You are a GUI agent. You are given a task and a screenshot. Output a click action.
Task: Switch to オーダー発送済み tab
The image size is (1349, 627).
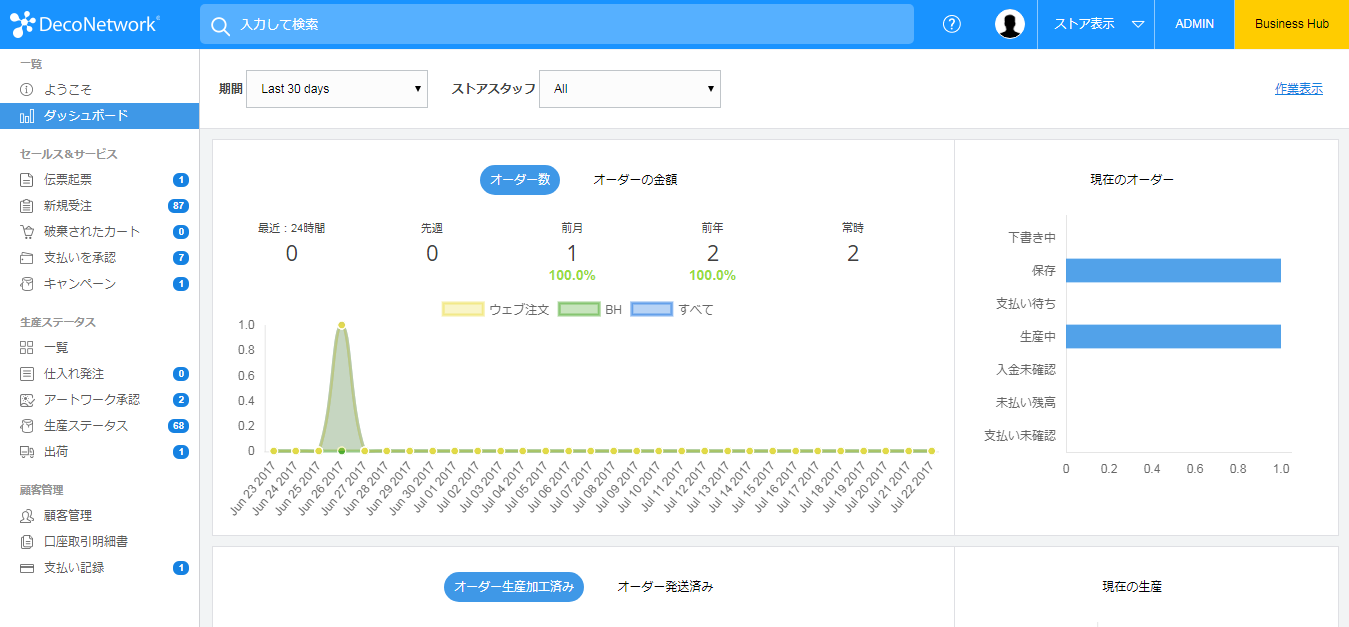coord(665,587)
